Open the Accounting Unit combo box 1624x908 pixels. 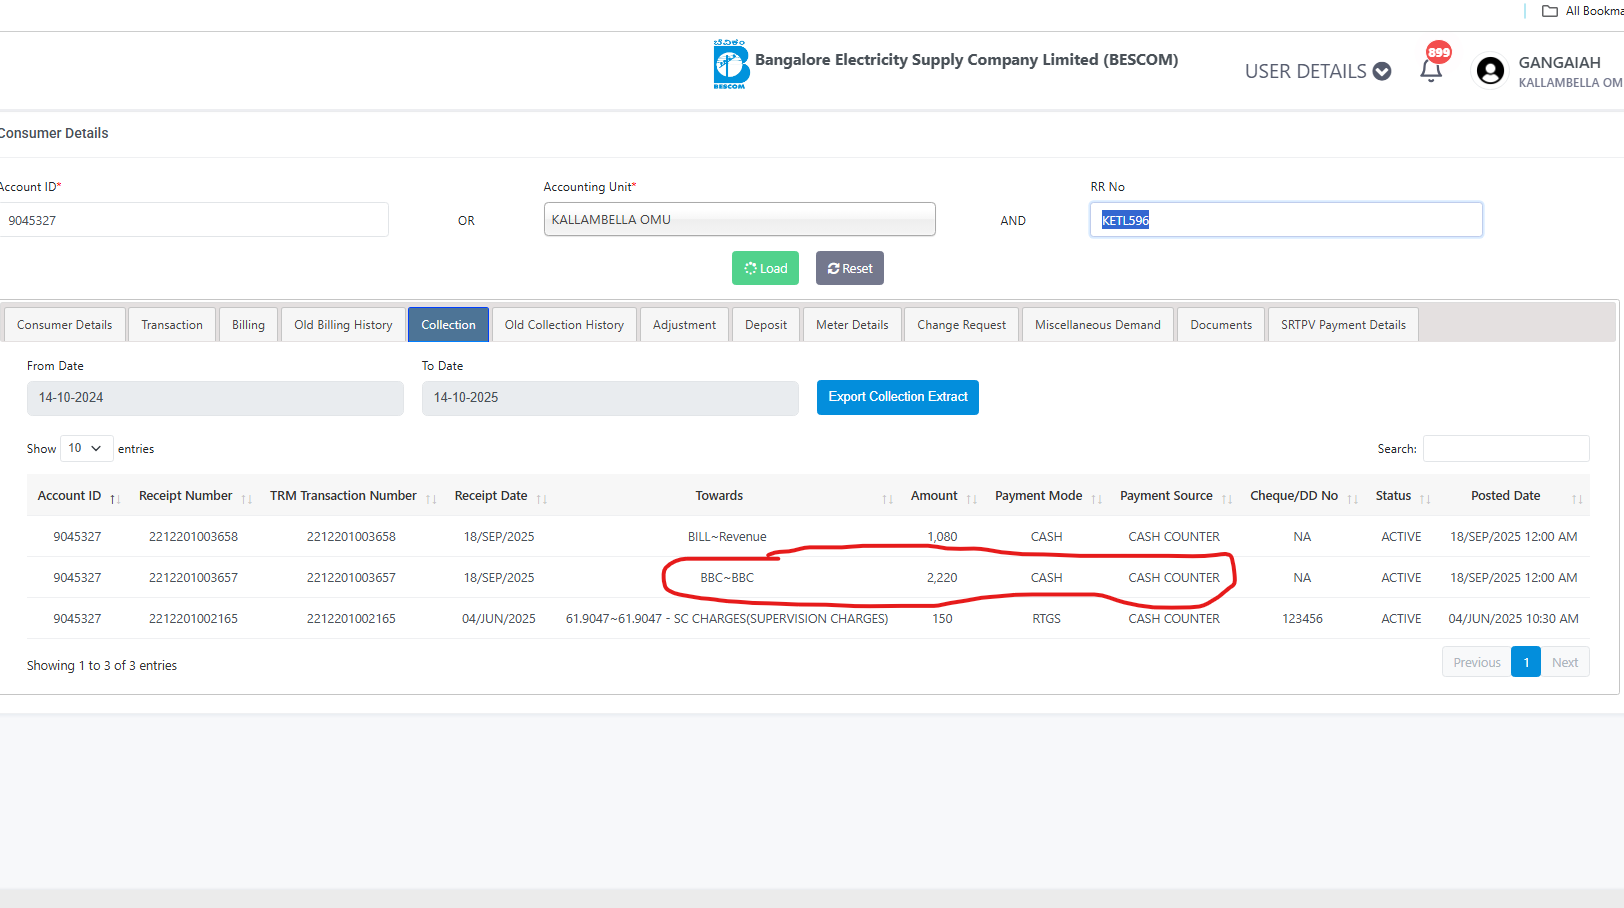739,220
